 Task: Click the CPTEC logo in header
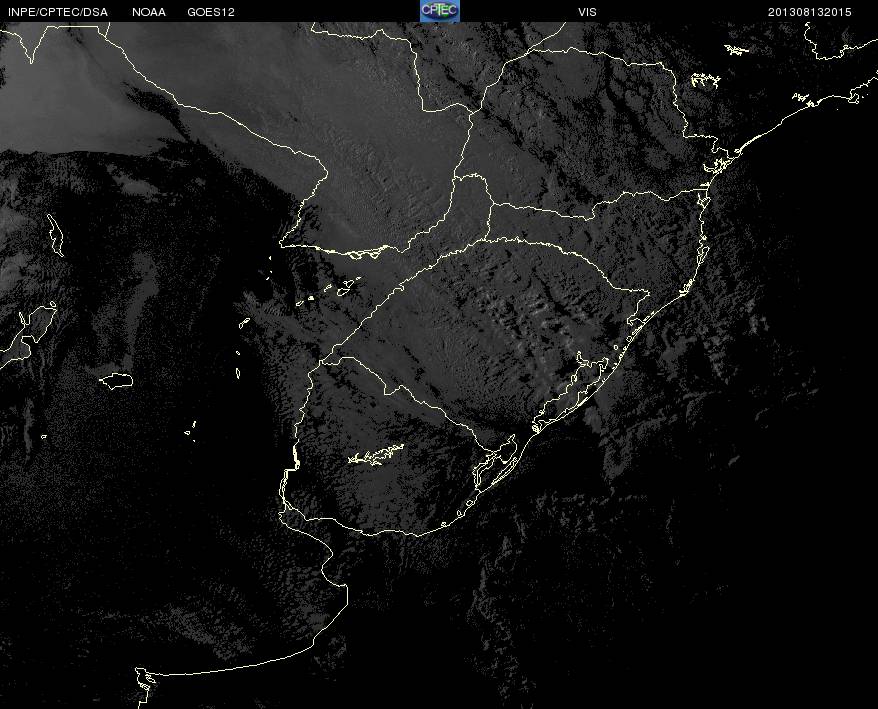coord(439,11)
